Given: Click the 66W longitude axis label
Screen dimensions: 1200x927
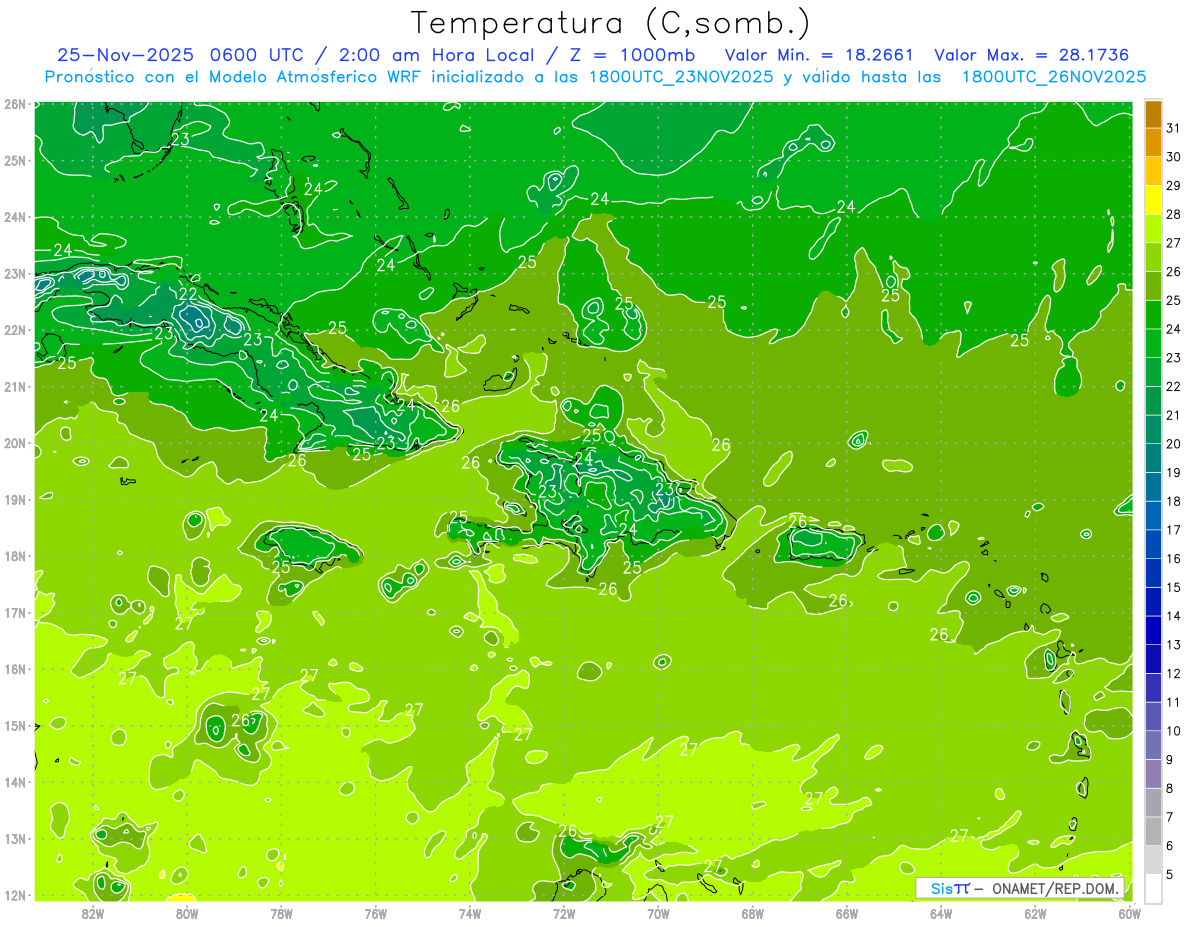Looking at the screenshot, I should click(x=846, y=913).
